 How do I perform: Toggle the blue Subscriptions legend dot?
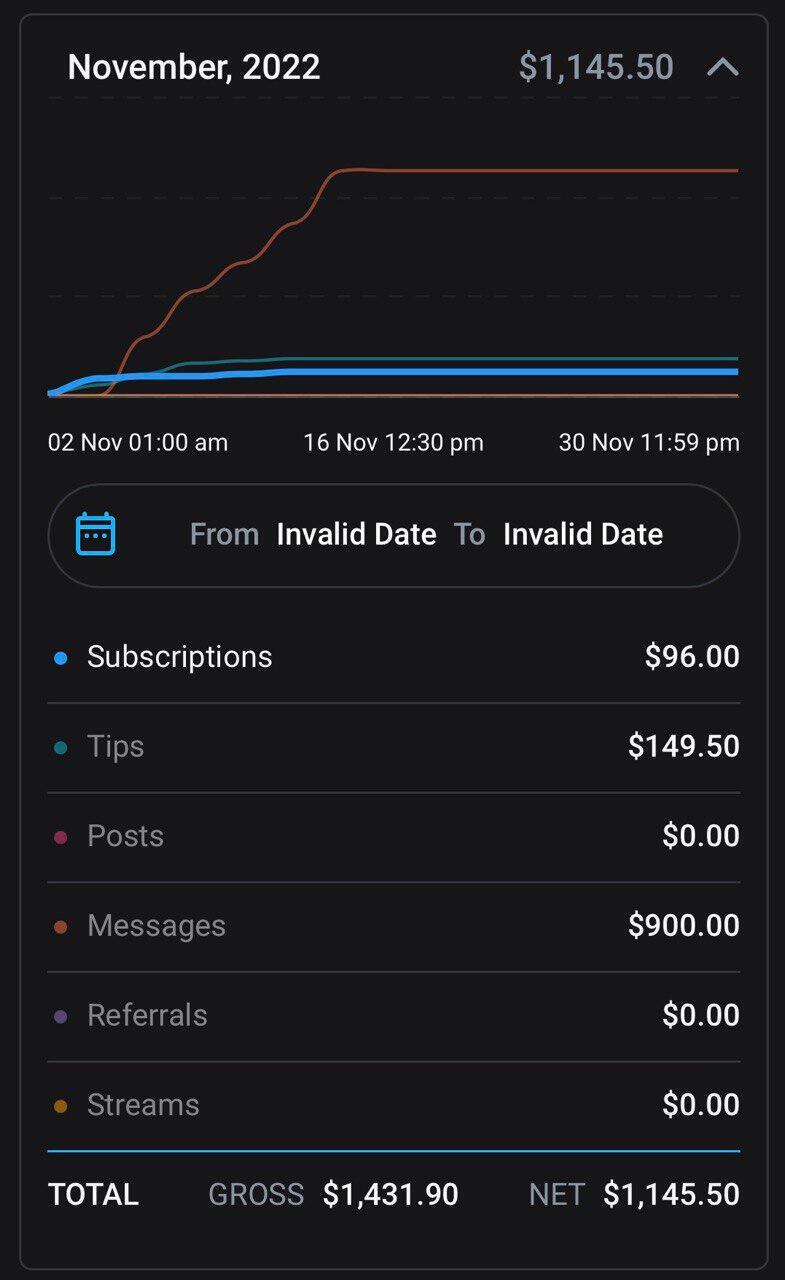click(x=61, y=658)
